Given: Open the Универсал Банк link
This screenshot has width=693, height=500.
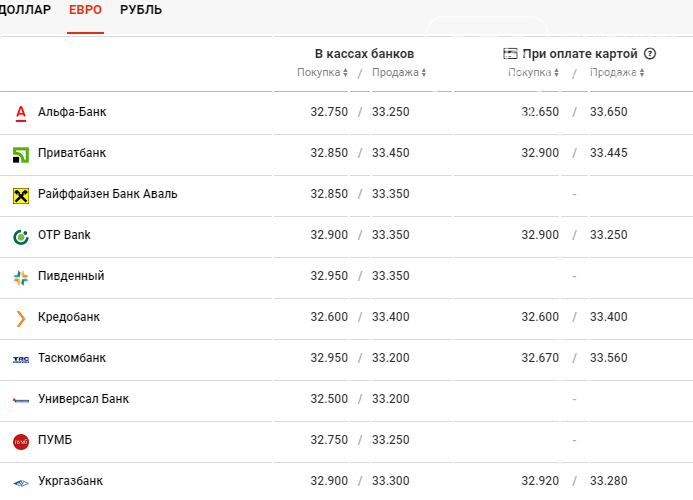Looking at the screenshot, I should pos(84,399).
